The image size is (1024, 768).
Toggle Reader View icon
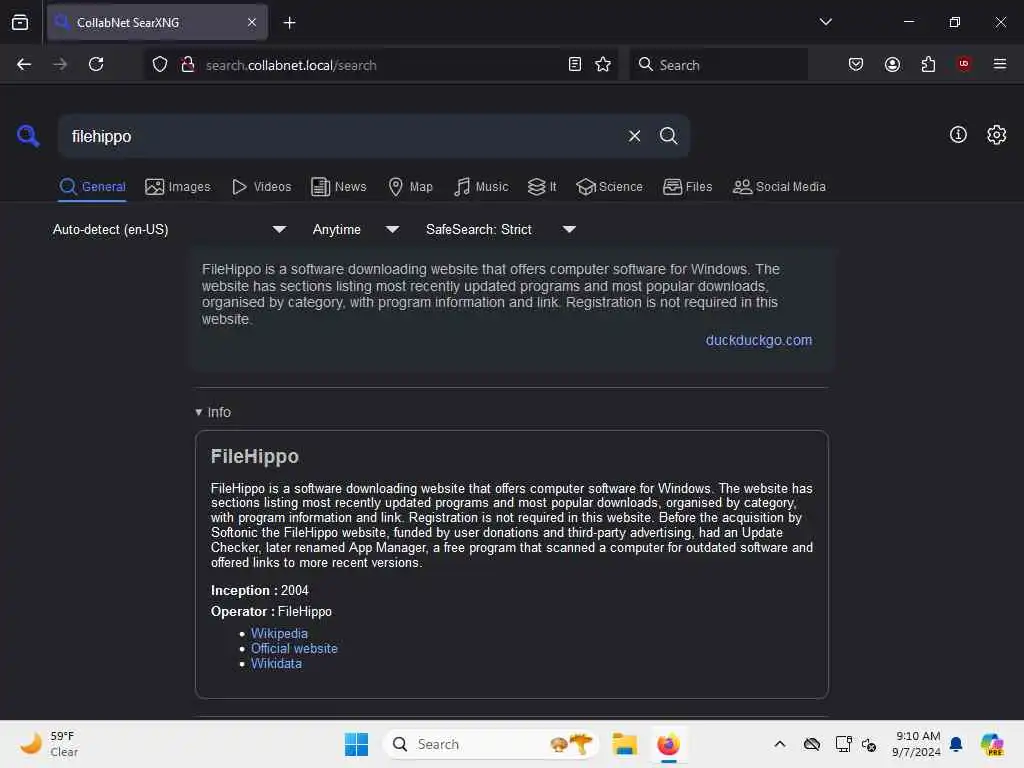(575, 64)
